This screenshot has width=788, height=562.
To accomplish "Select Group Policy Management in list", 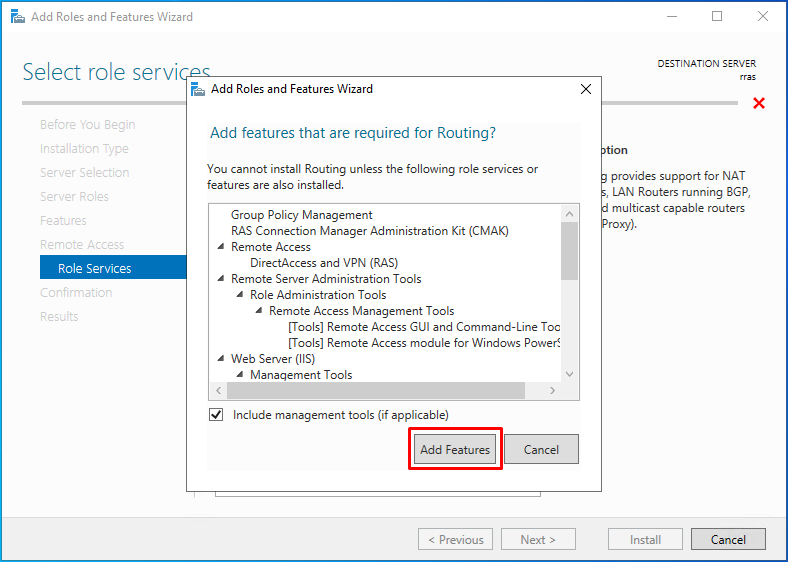I will [x=301, y=215].
